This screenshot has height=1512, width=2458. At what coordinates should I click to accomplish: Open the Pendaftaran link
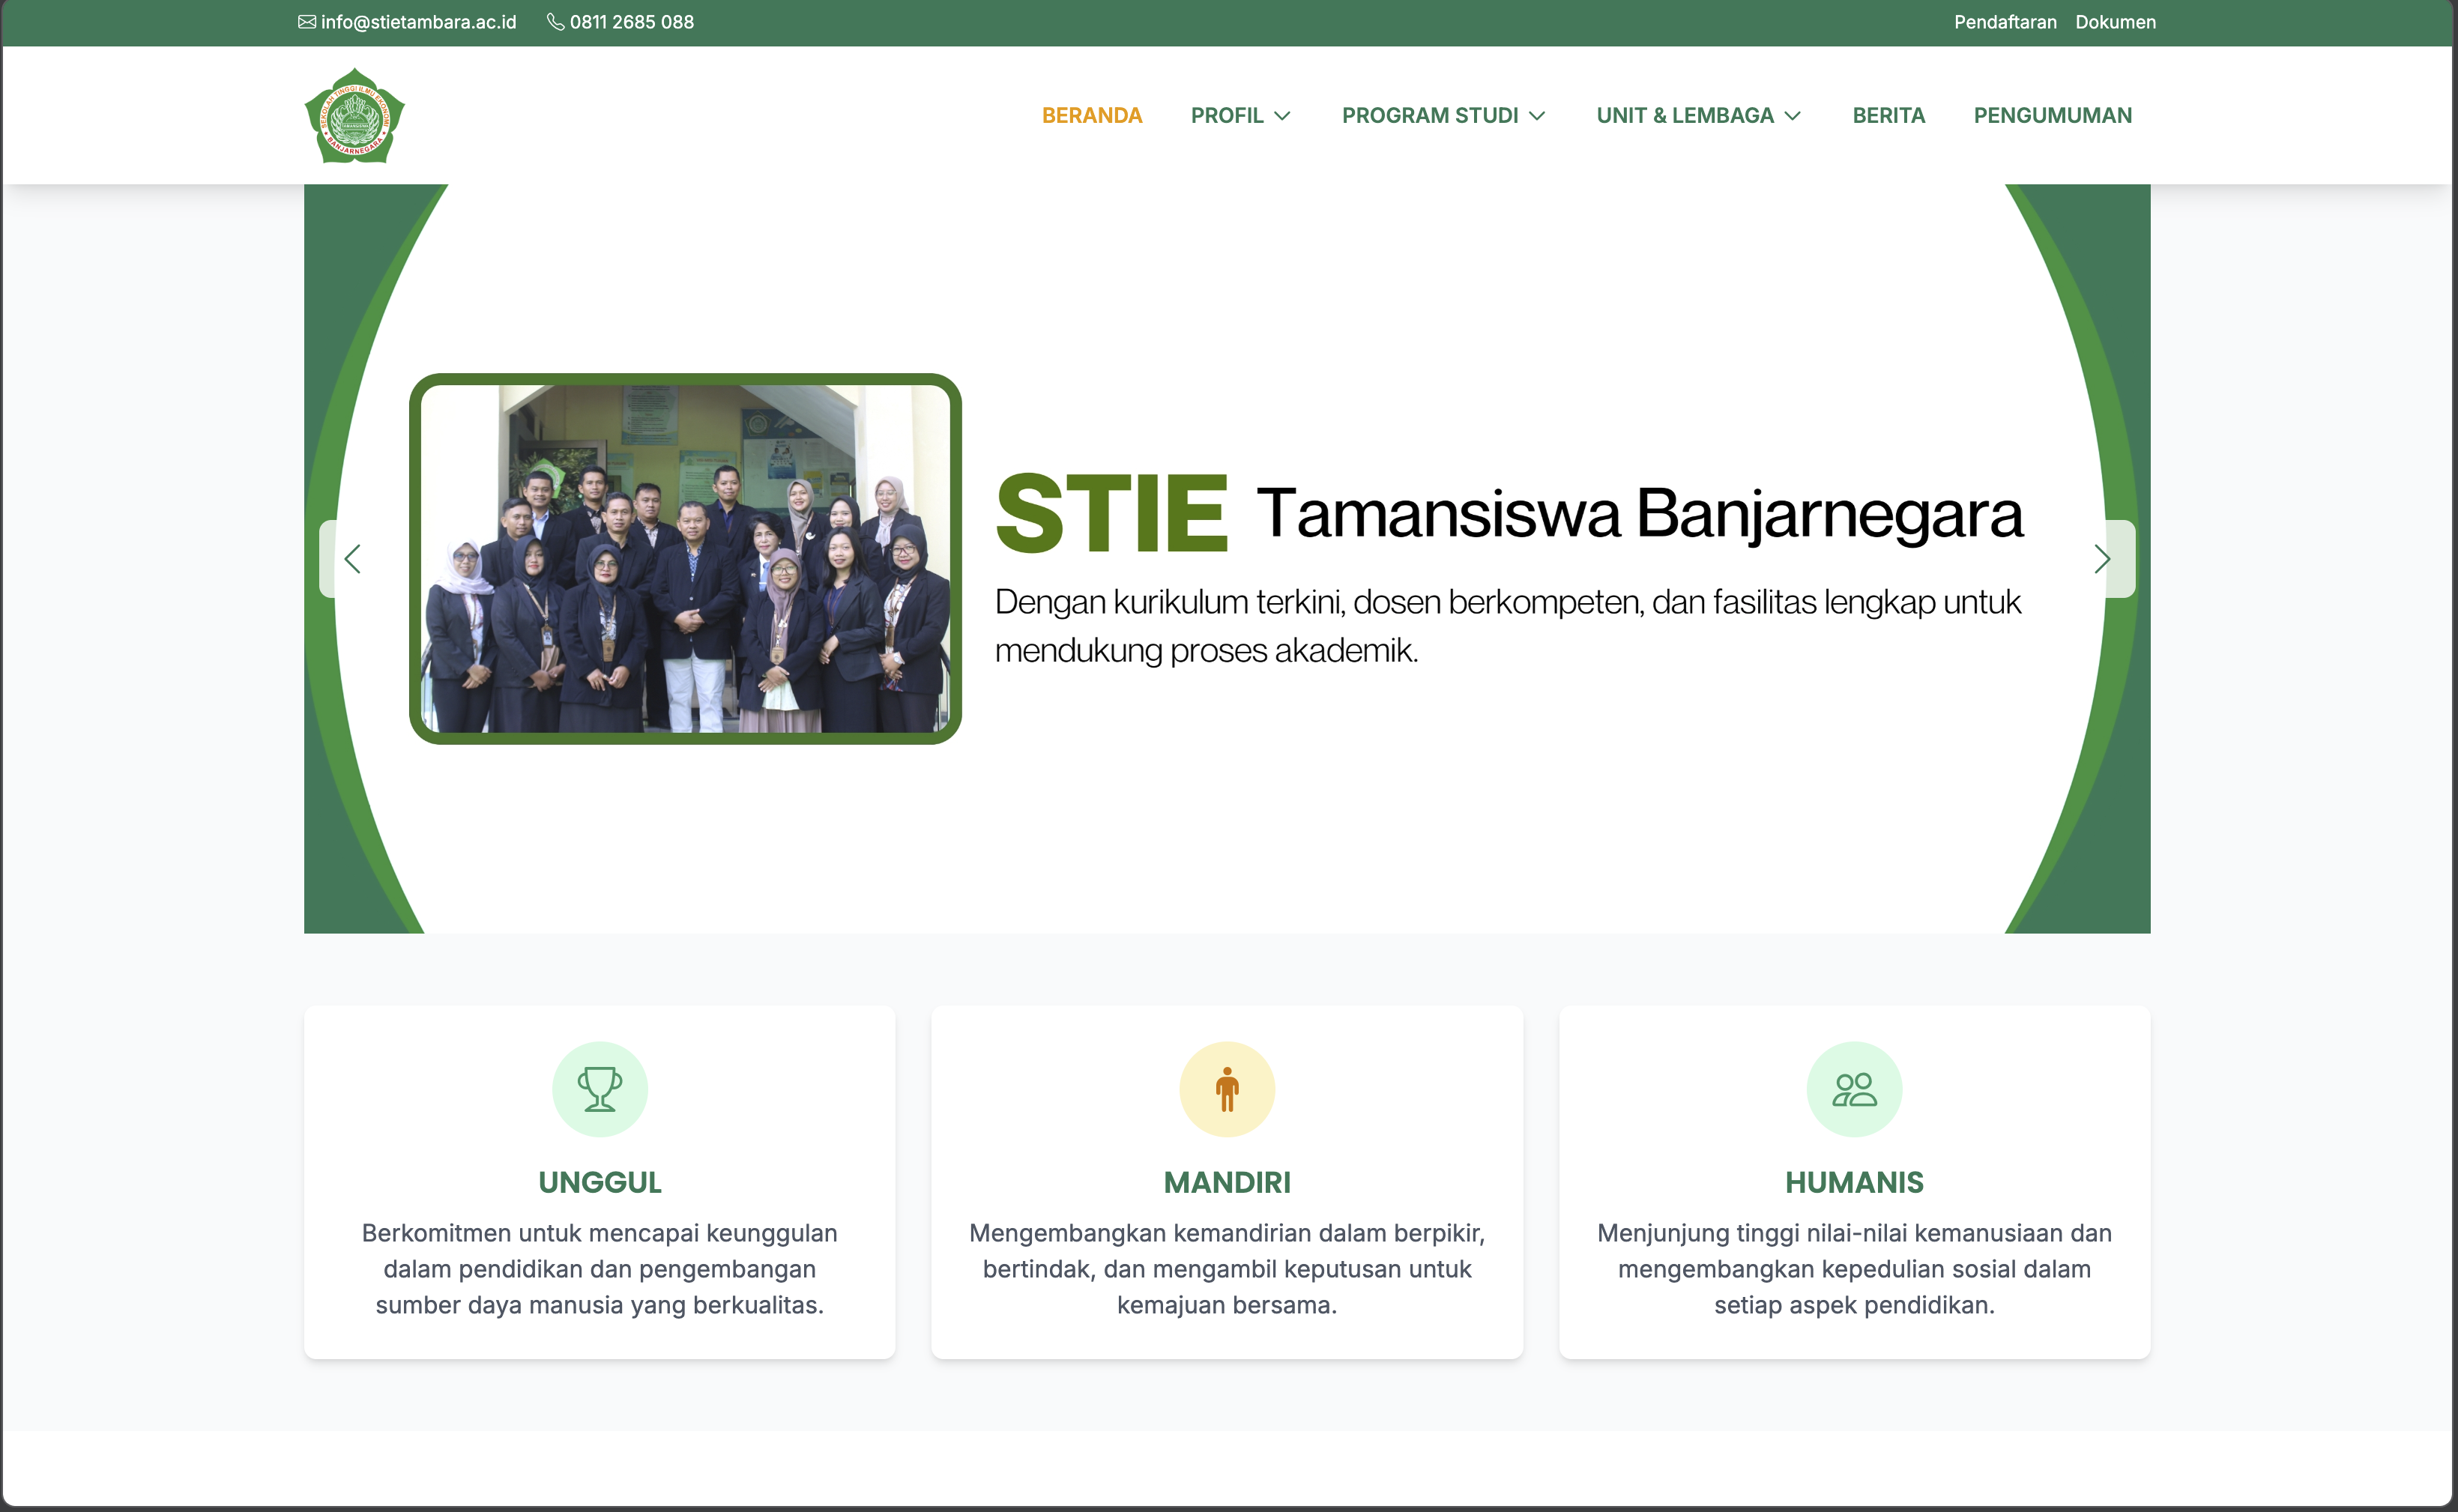2004,21
